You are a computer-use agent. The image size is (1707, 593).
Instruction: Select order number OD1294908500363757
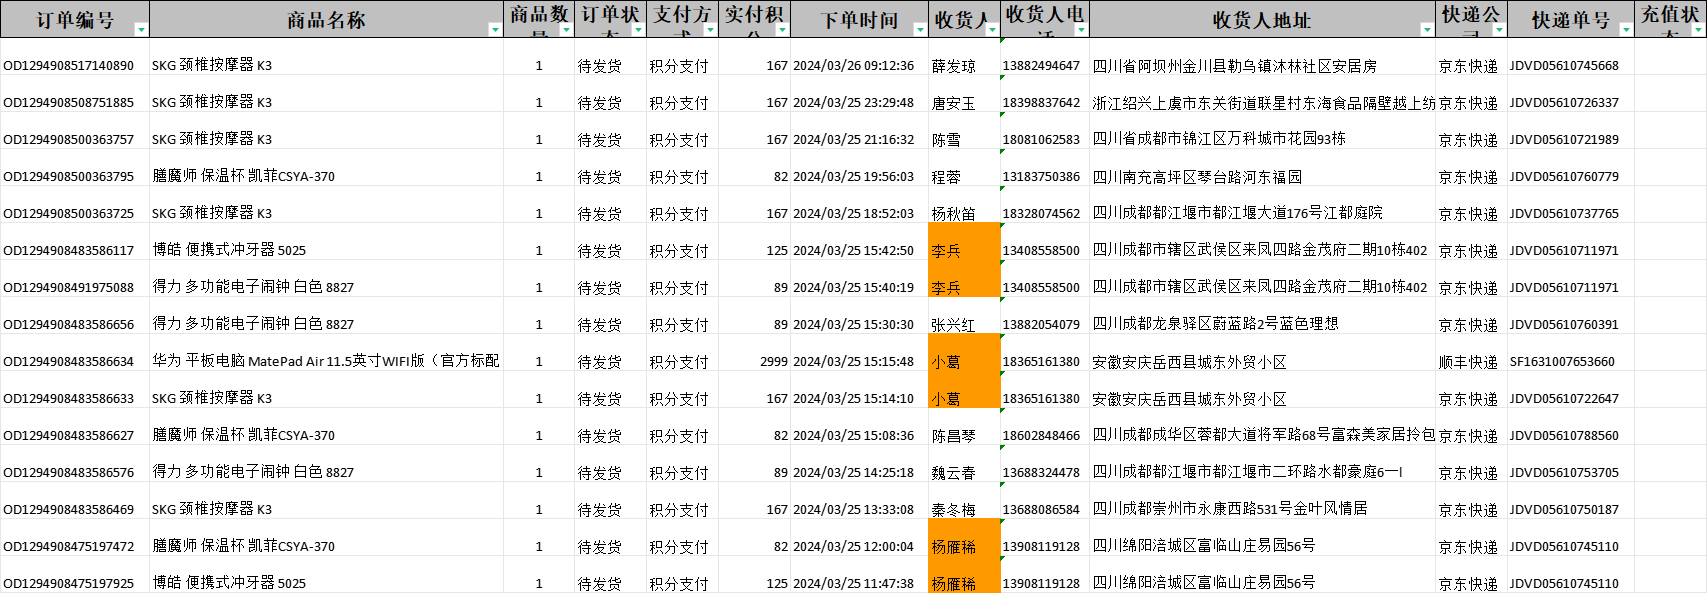(x=69, y=140)
